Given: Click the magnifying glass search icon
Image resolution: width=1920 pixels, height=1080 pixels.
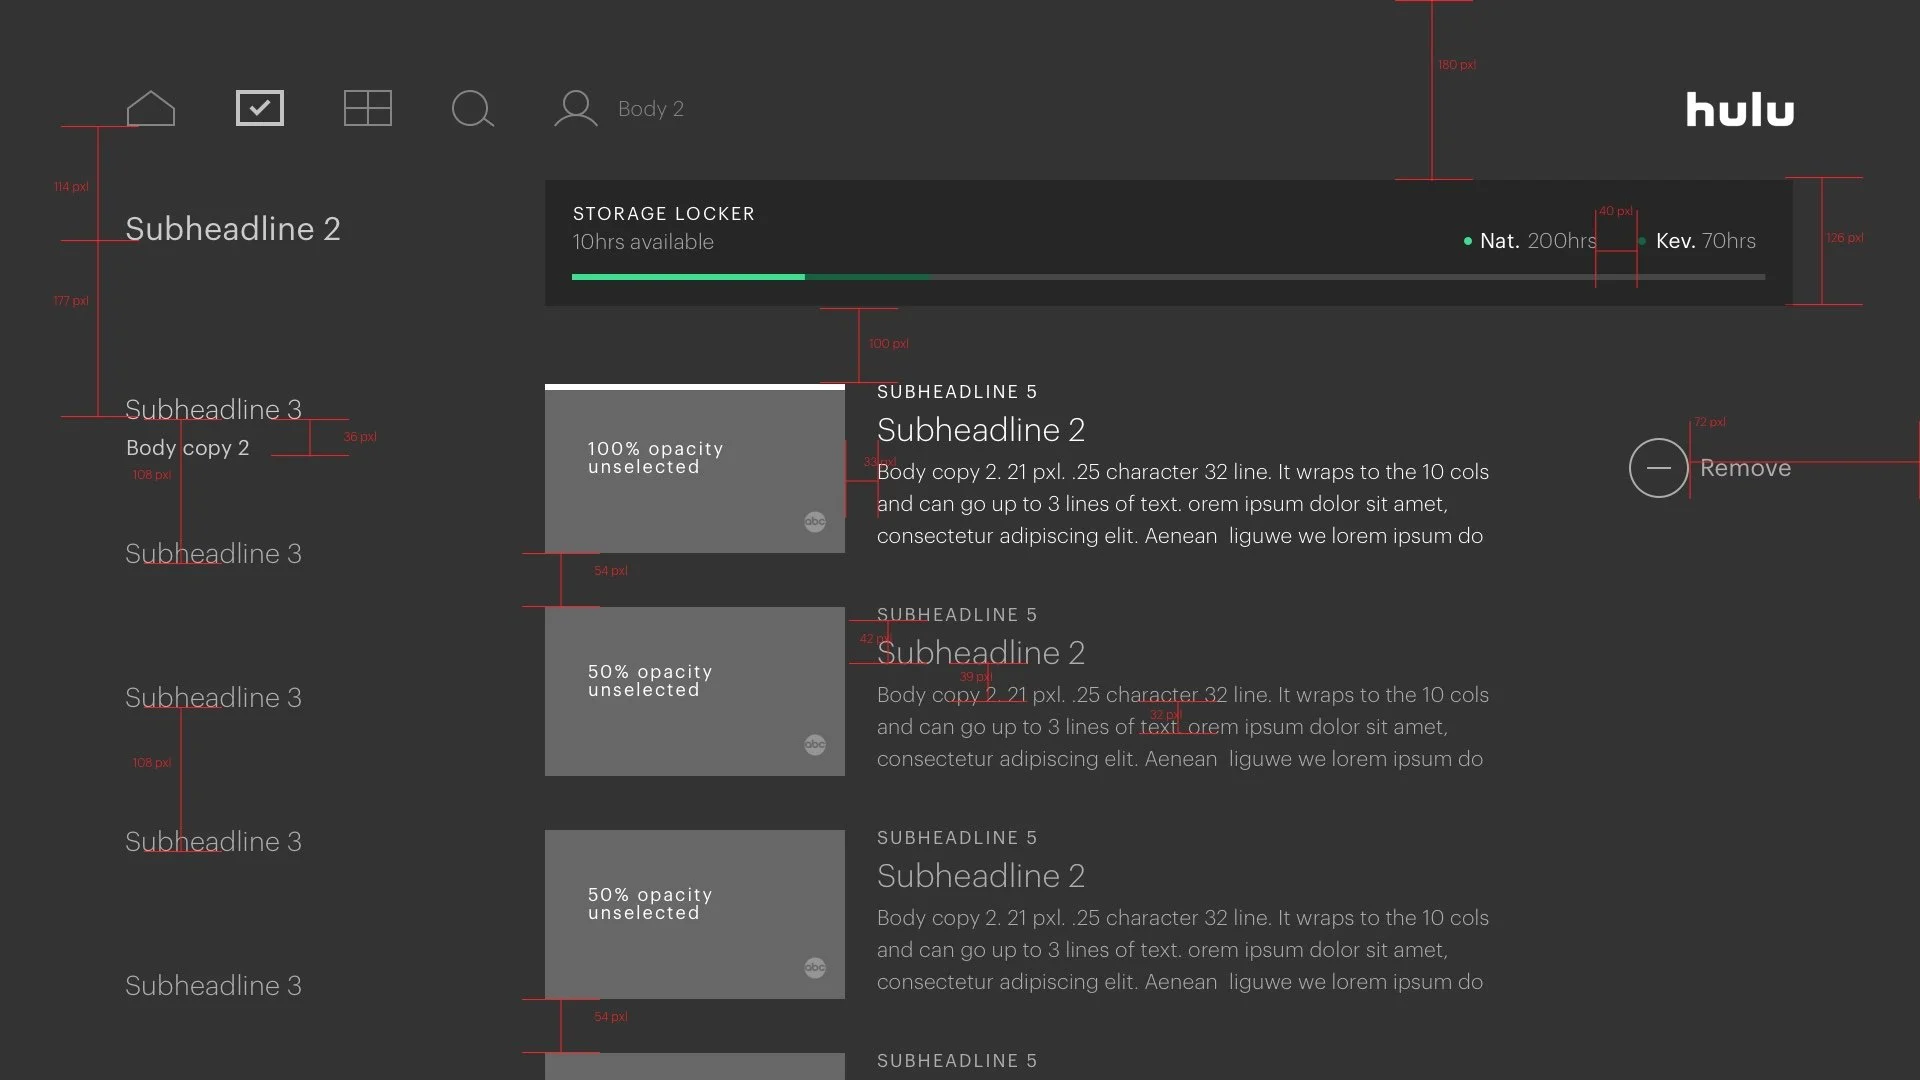Looking at the screenshot, I should pyautogui.click(x=473, y=109).
